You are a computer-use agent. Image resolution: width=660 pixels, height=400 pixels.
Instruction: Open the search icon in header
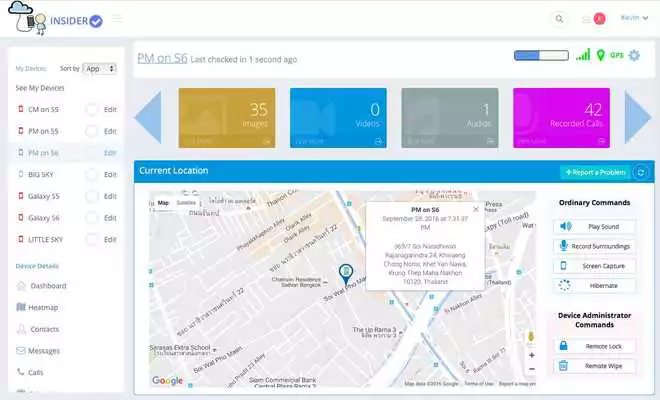[559, 19]
